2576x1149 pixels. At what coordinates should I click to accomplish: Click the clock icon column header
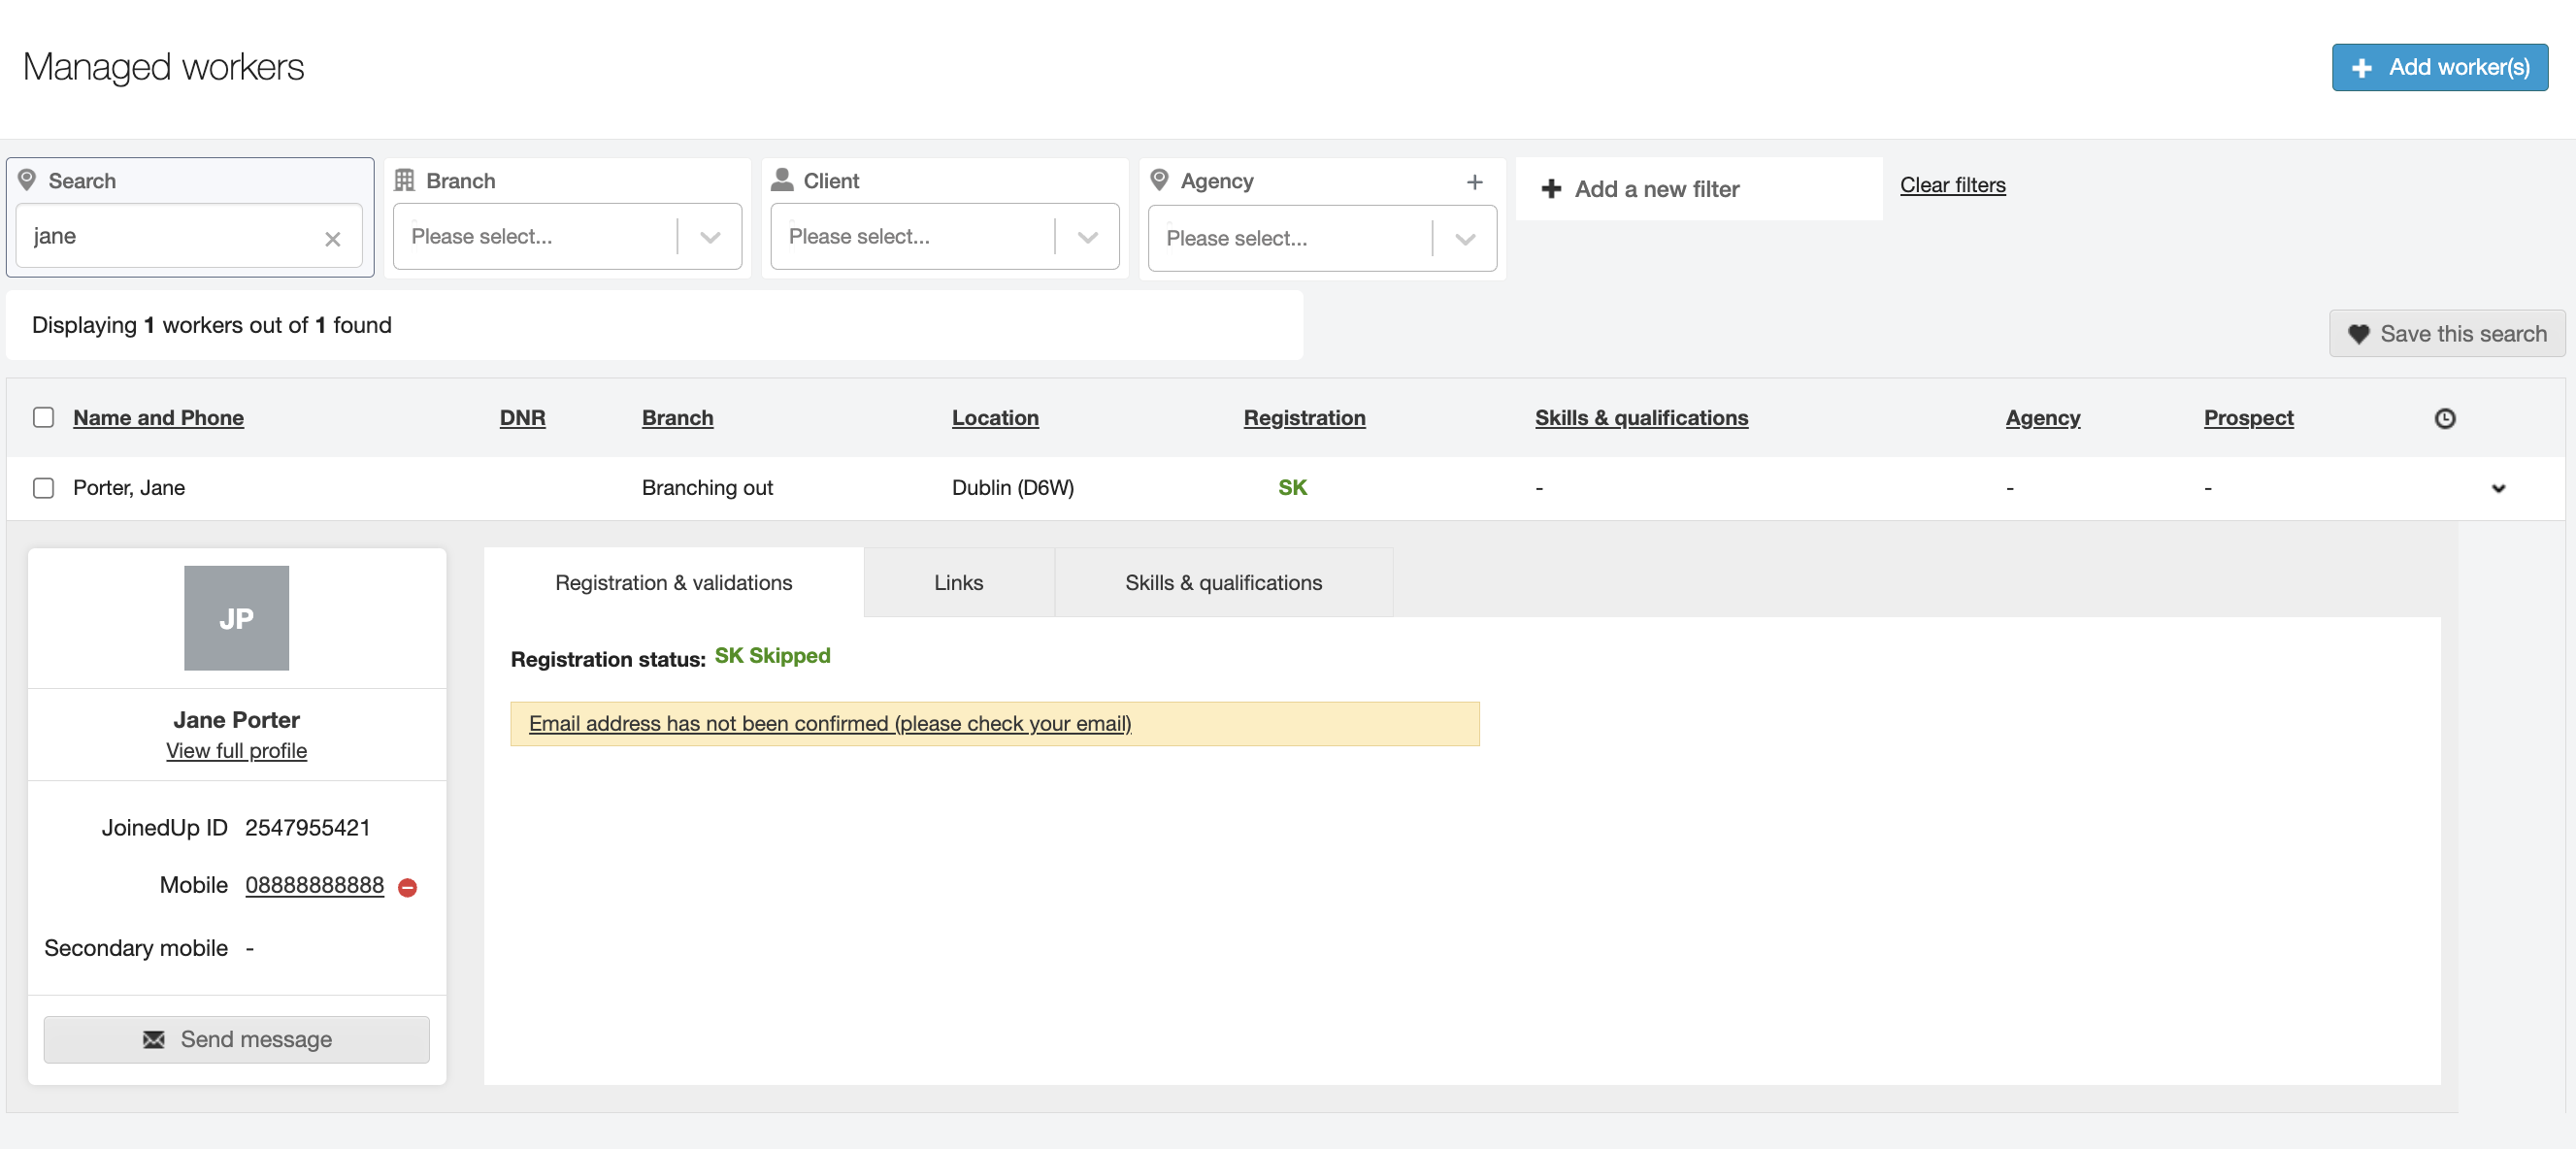click(2444, 418)
